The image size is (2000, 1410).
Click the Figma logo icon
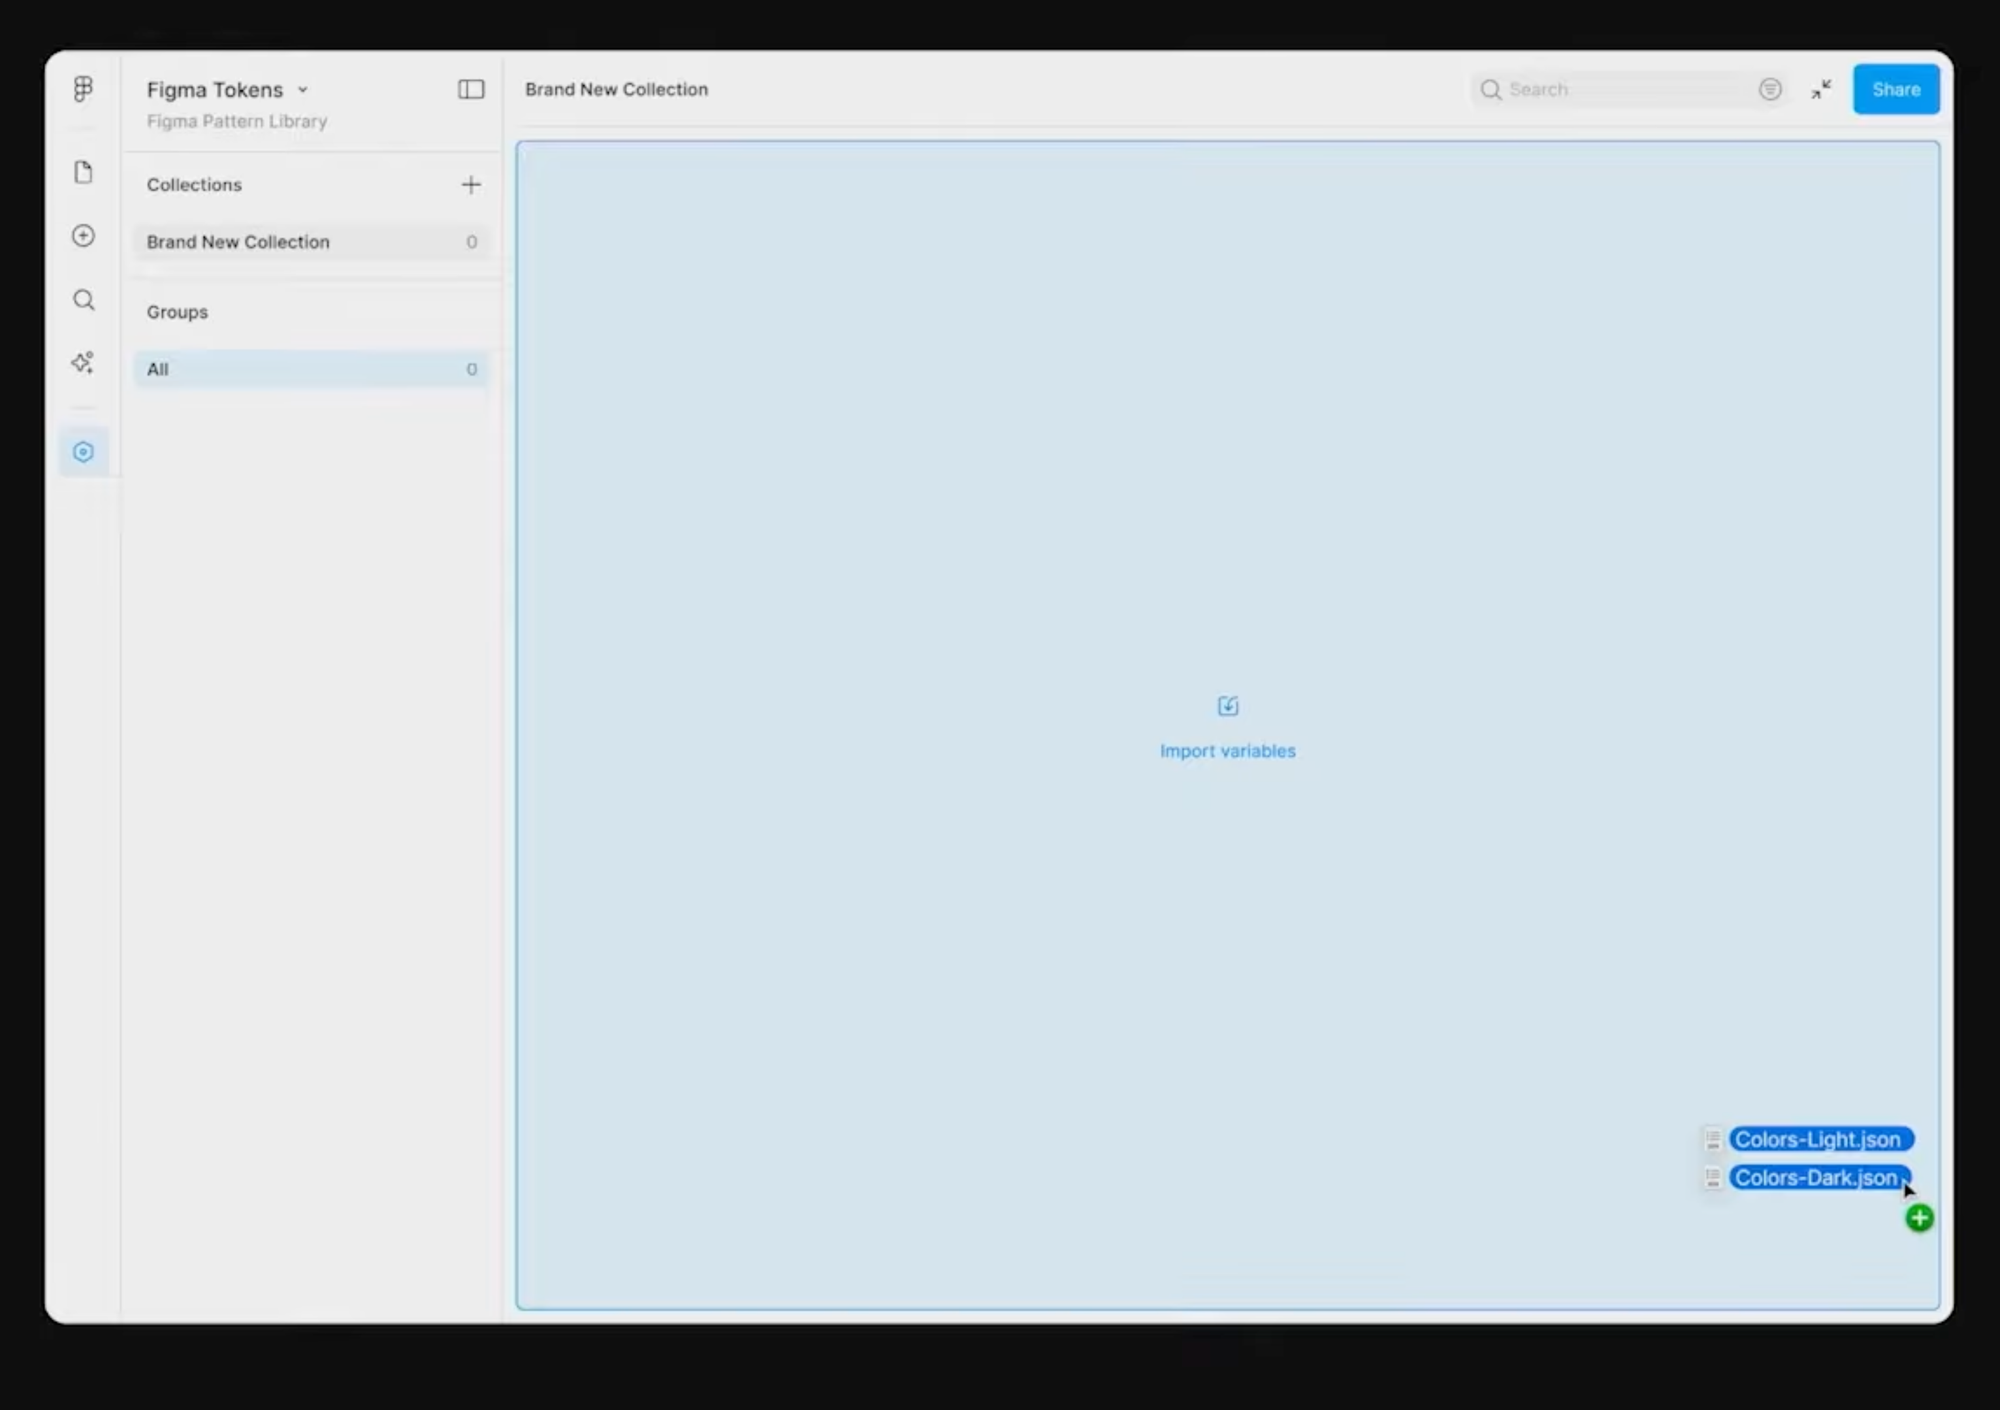point(83,89)
